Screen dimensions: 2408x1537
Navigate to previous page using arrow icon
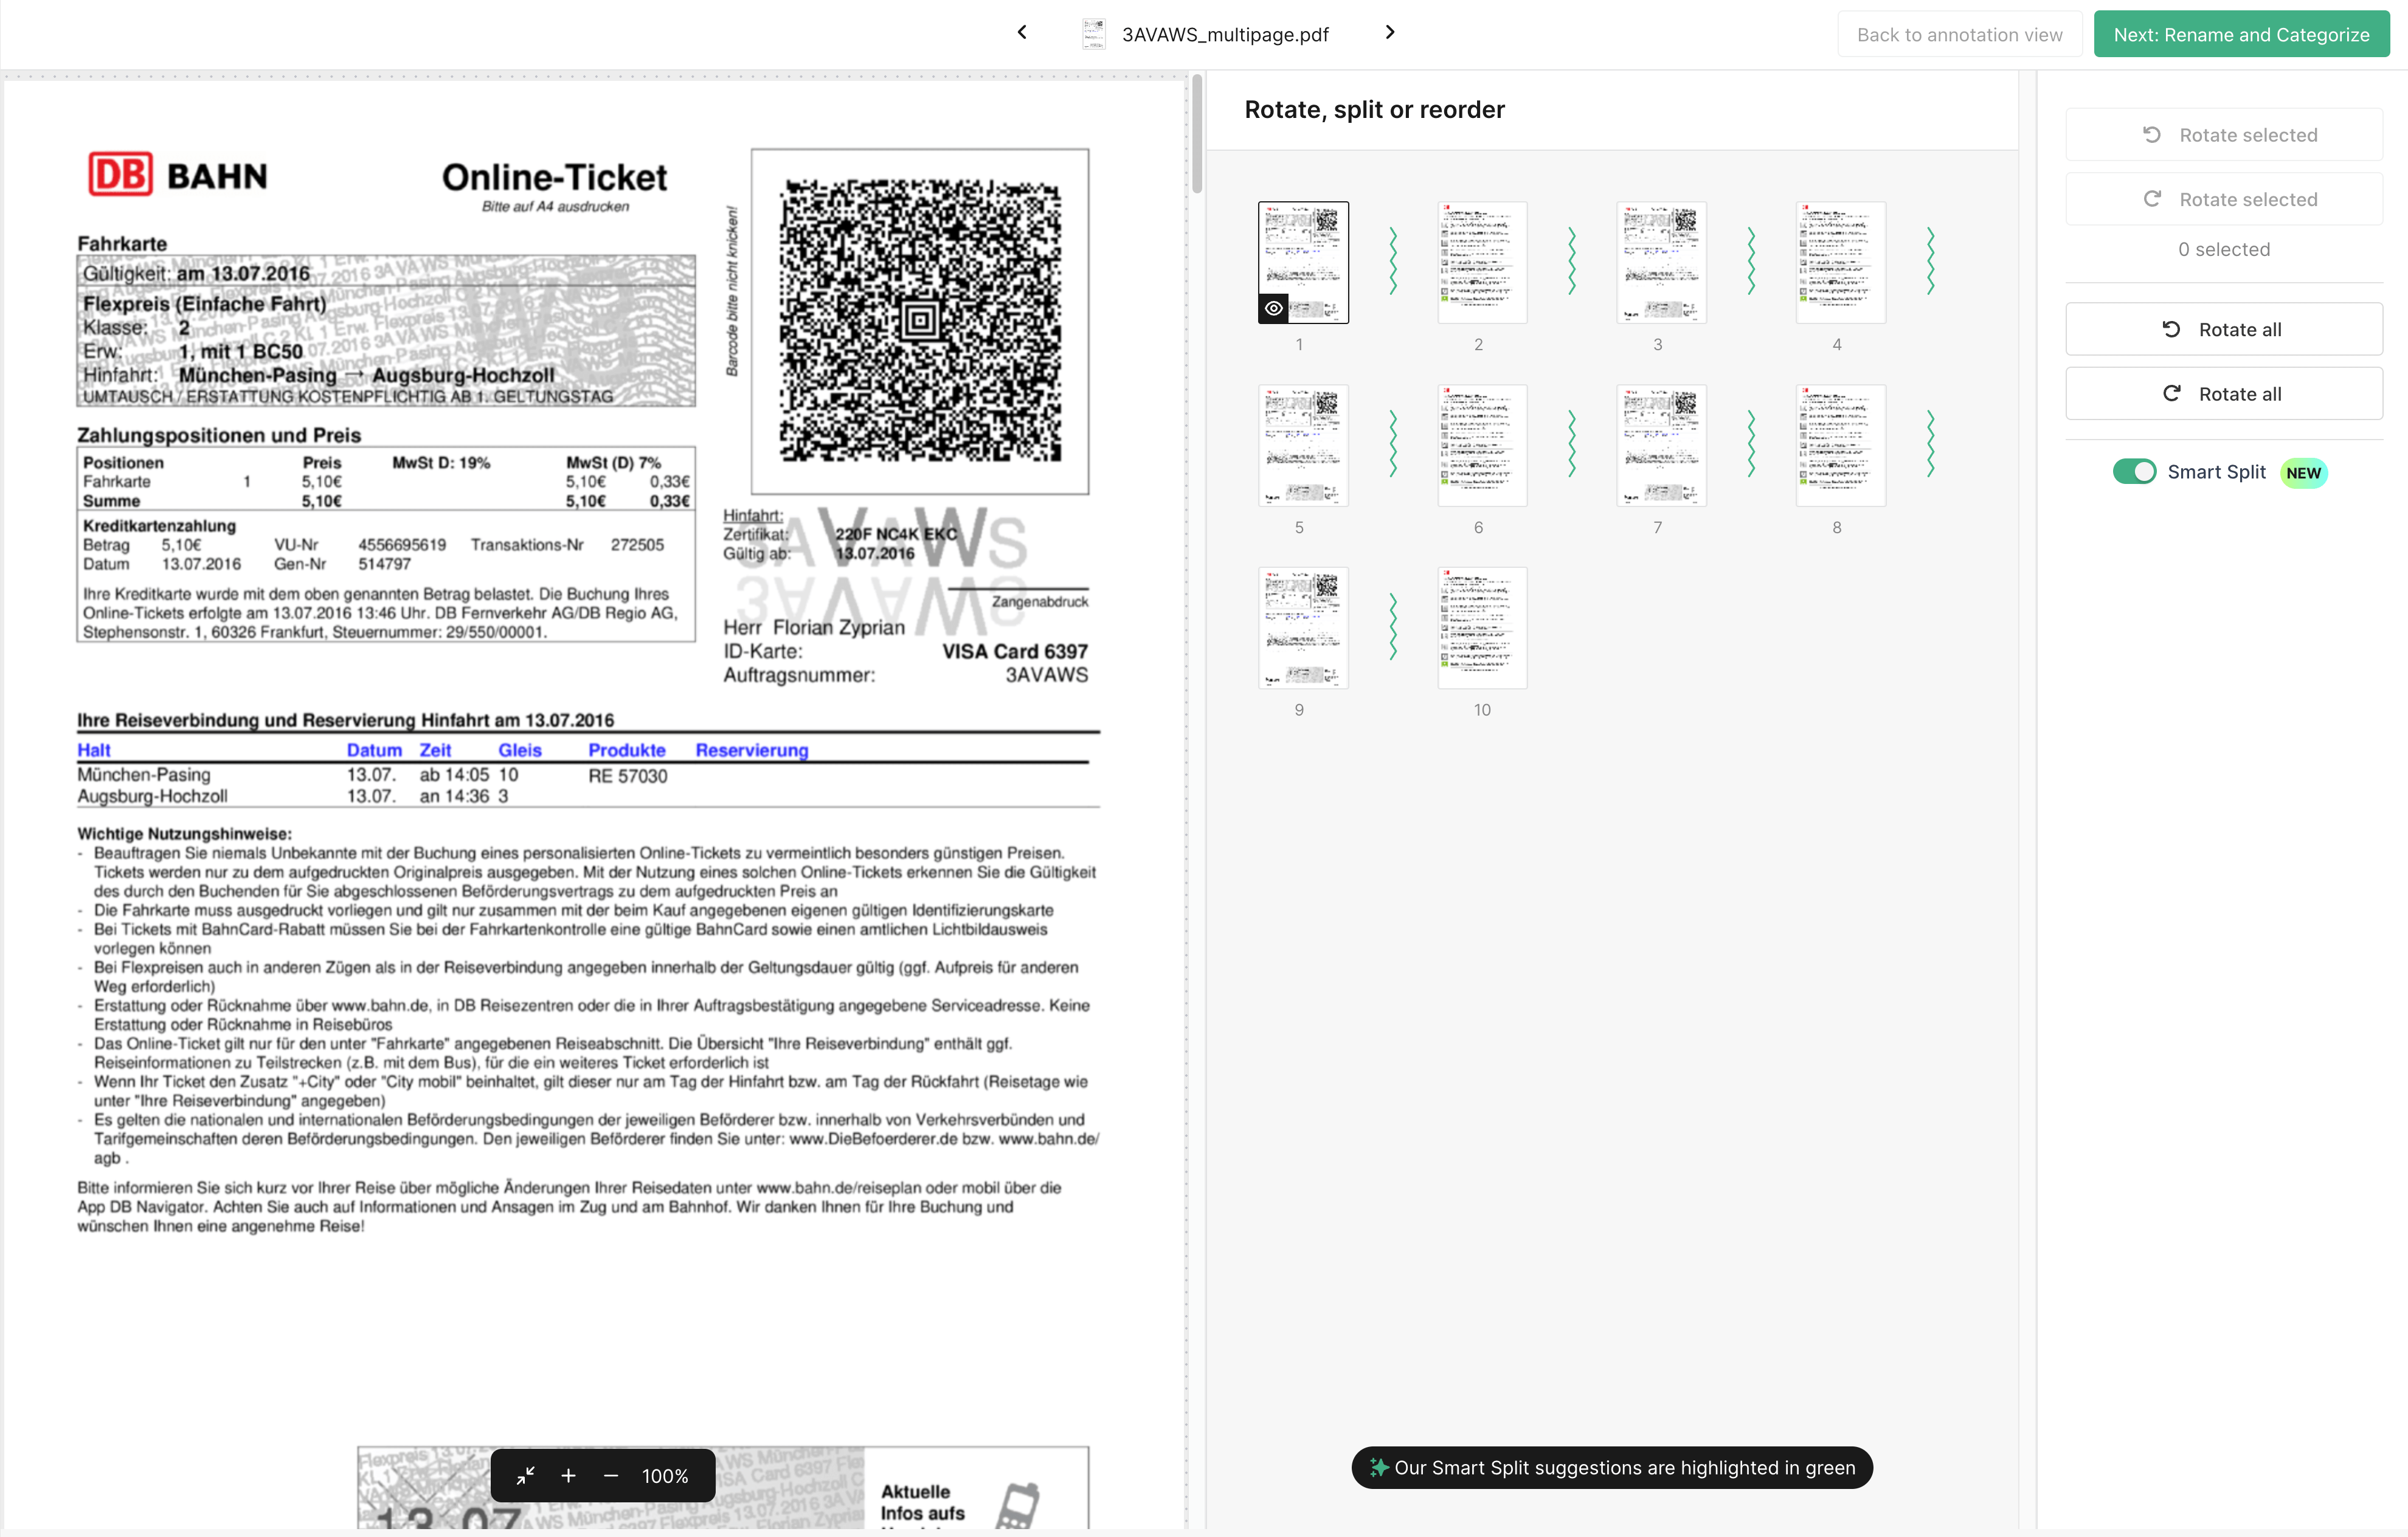click(1023, 32)
